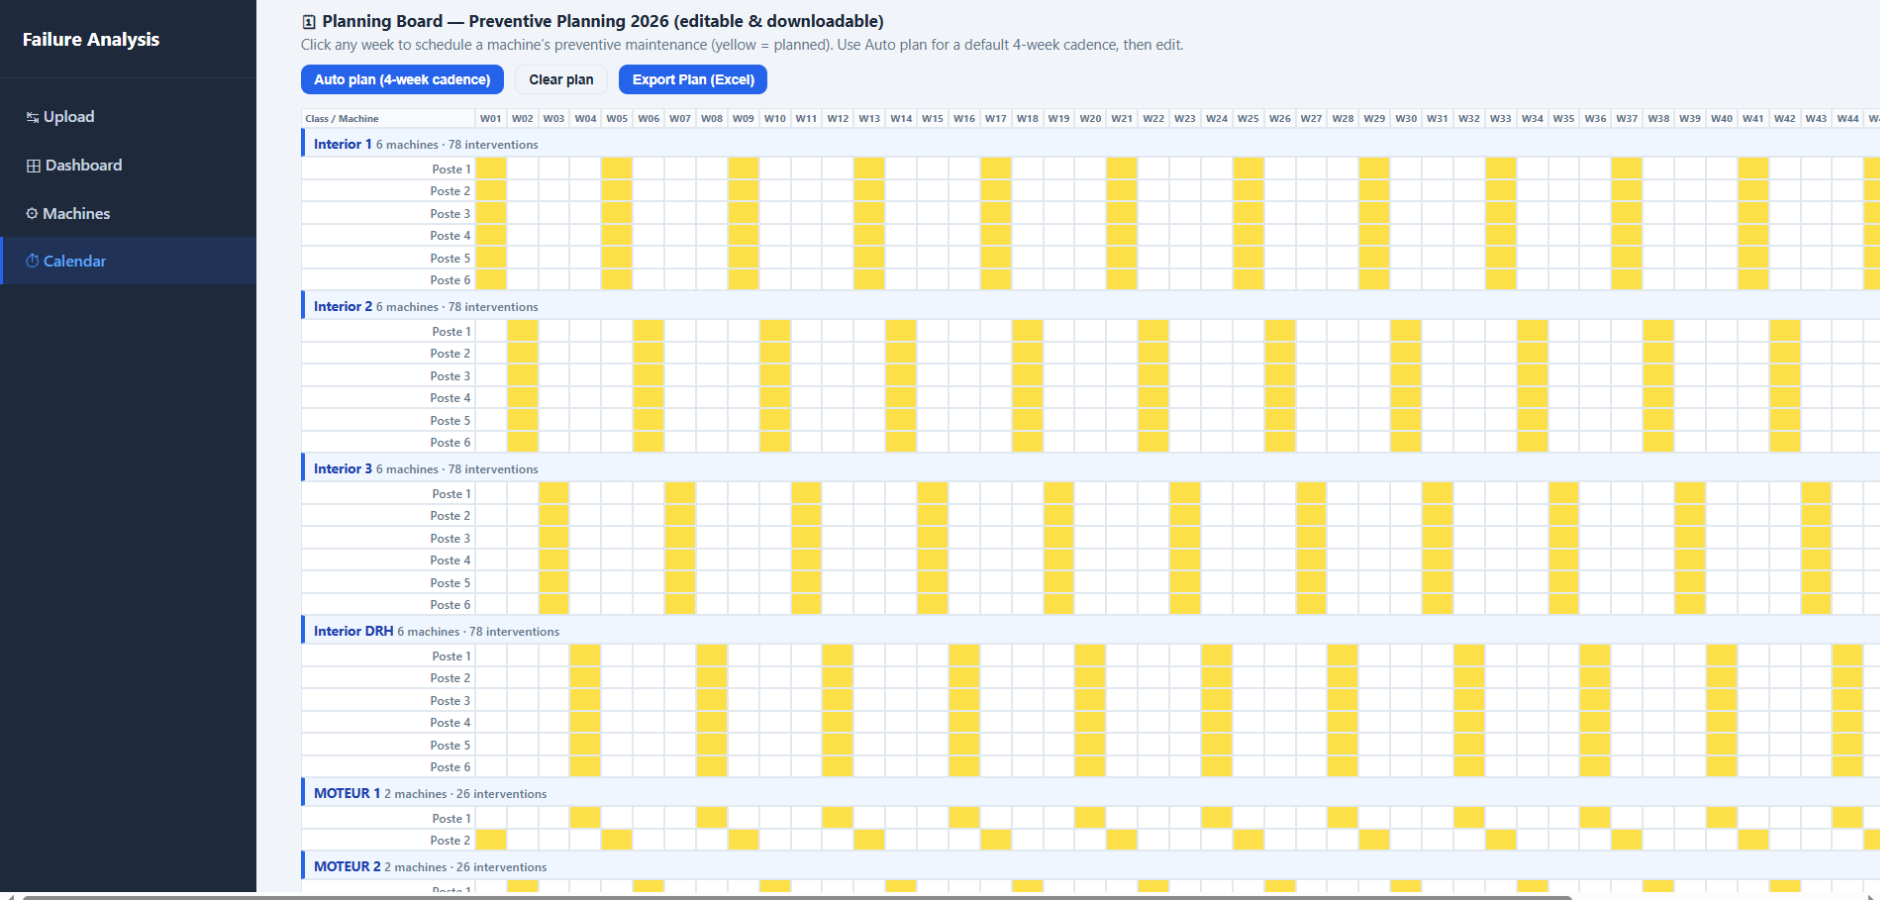
Task: Click the horizontal scrollbar at the bottom
Action: 797,897
